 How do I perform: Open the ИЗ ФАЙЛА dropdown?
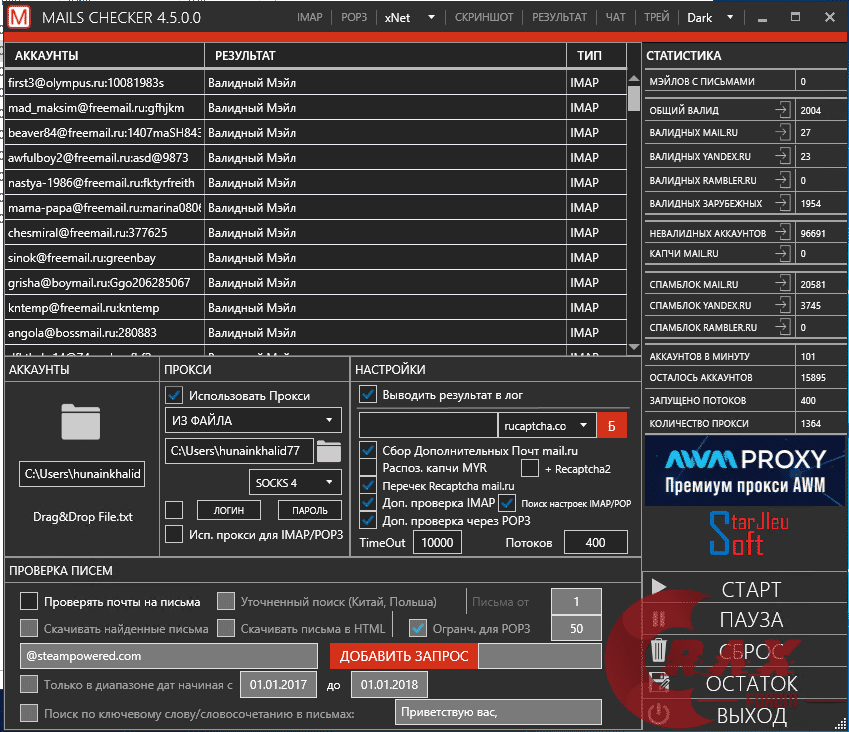[252, 420]
